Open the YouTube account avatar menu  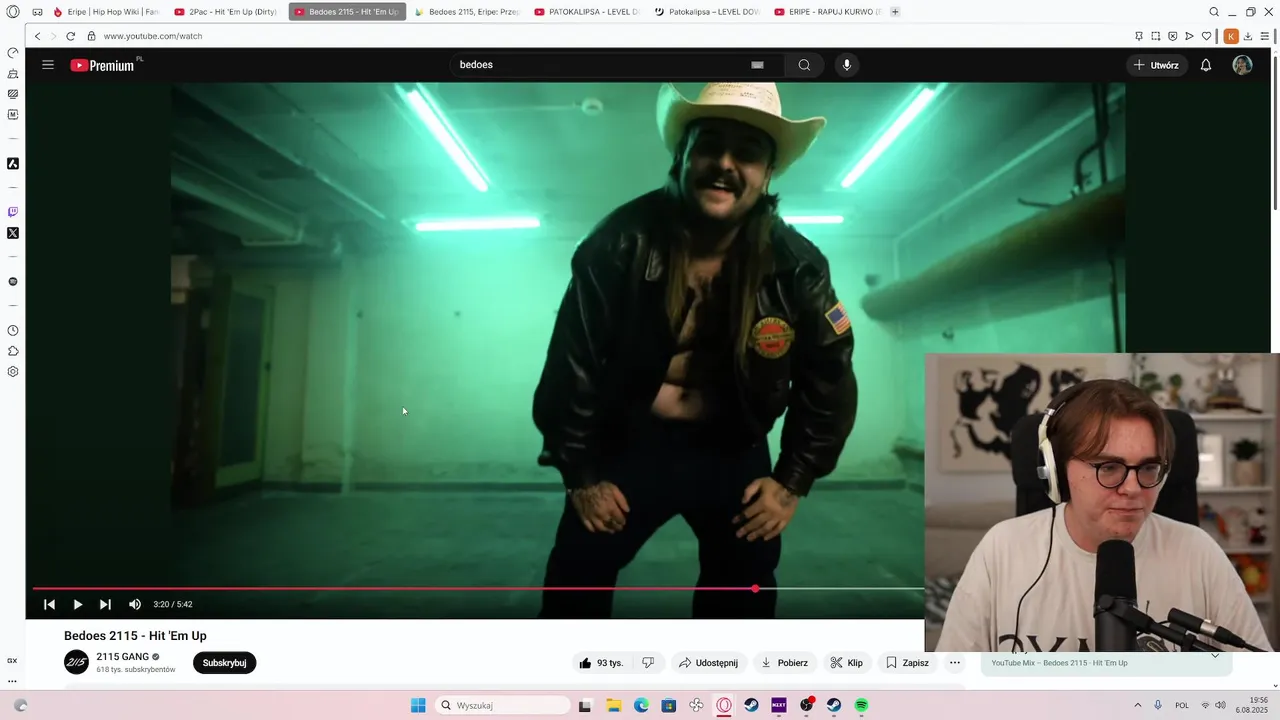1242,65
